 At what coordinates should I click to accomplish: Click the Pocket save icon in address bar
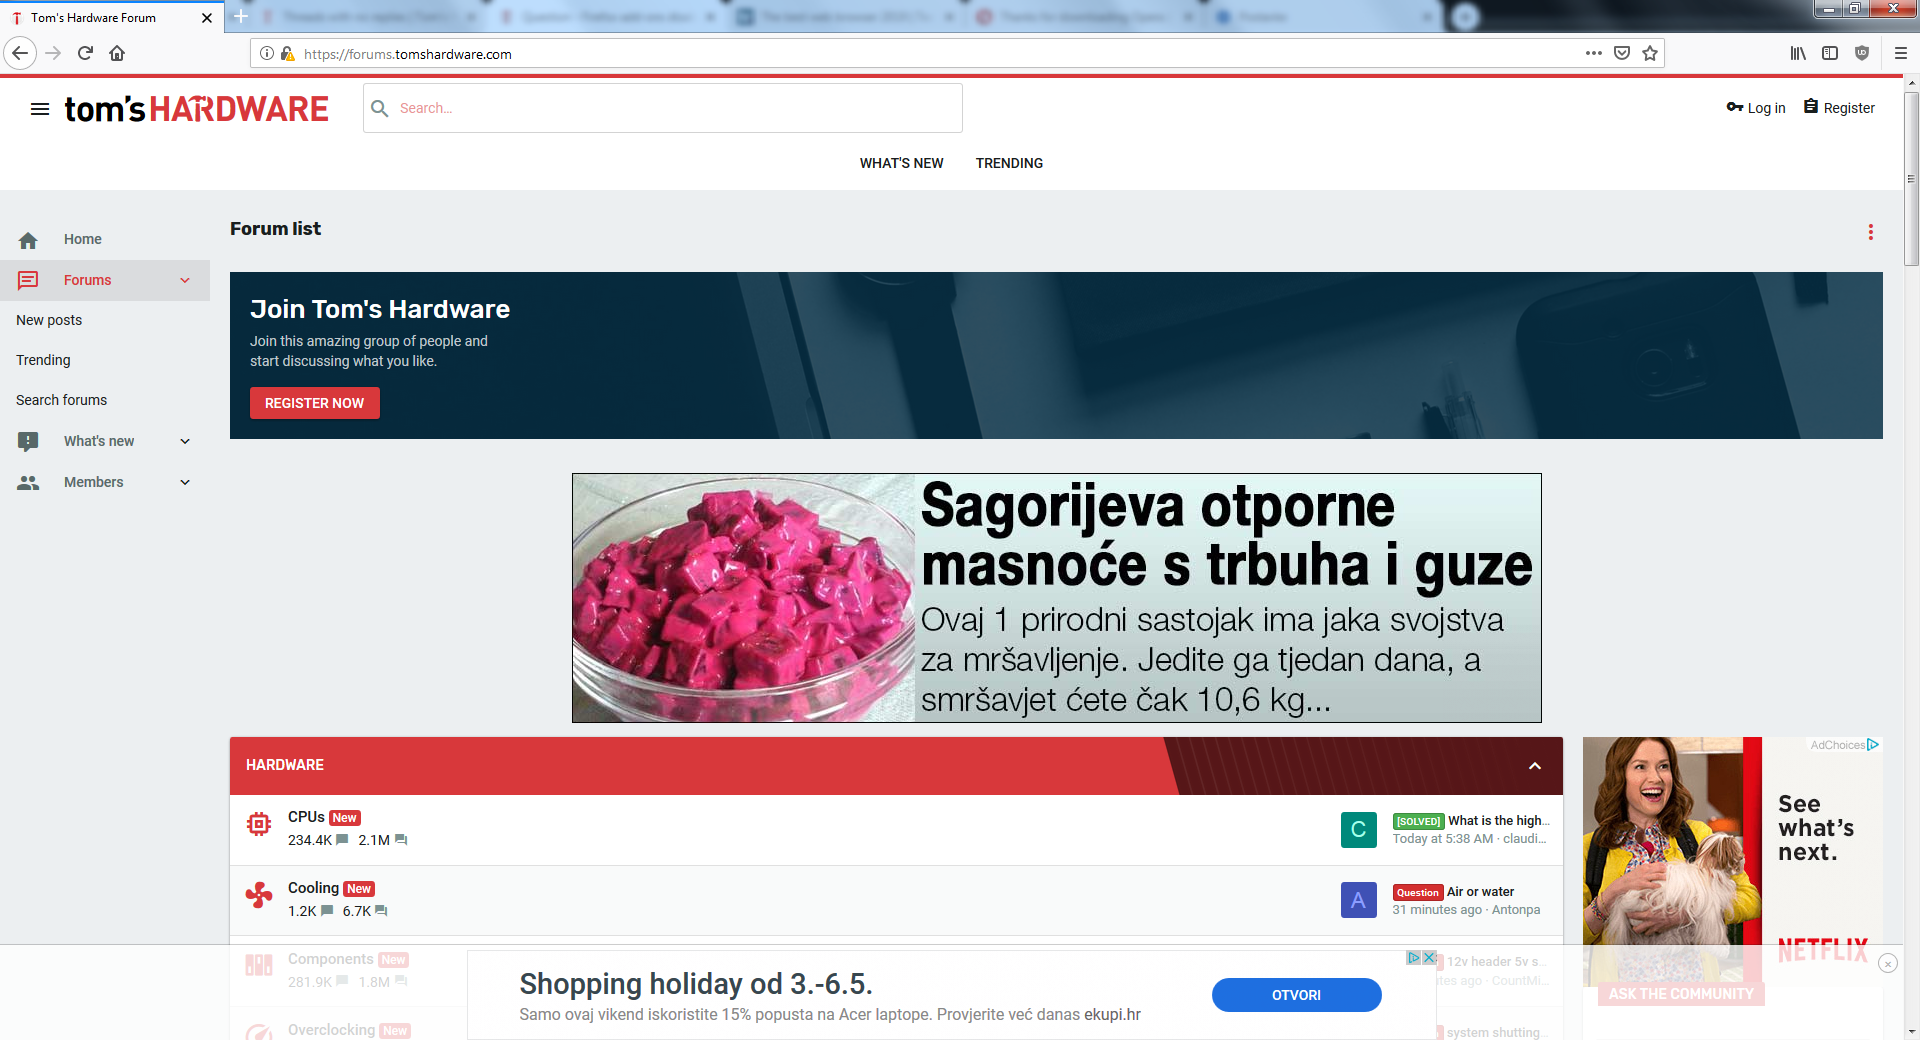[x=1622, y=53]
